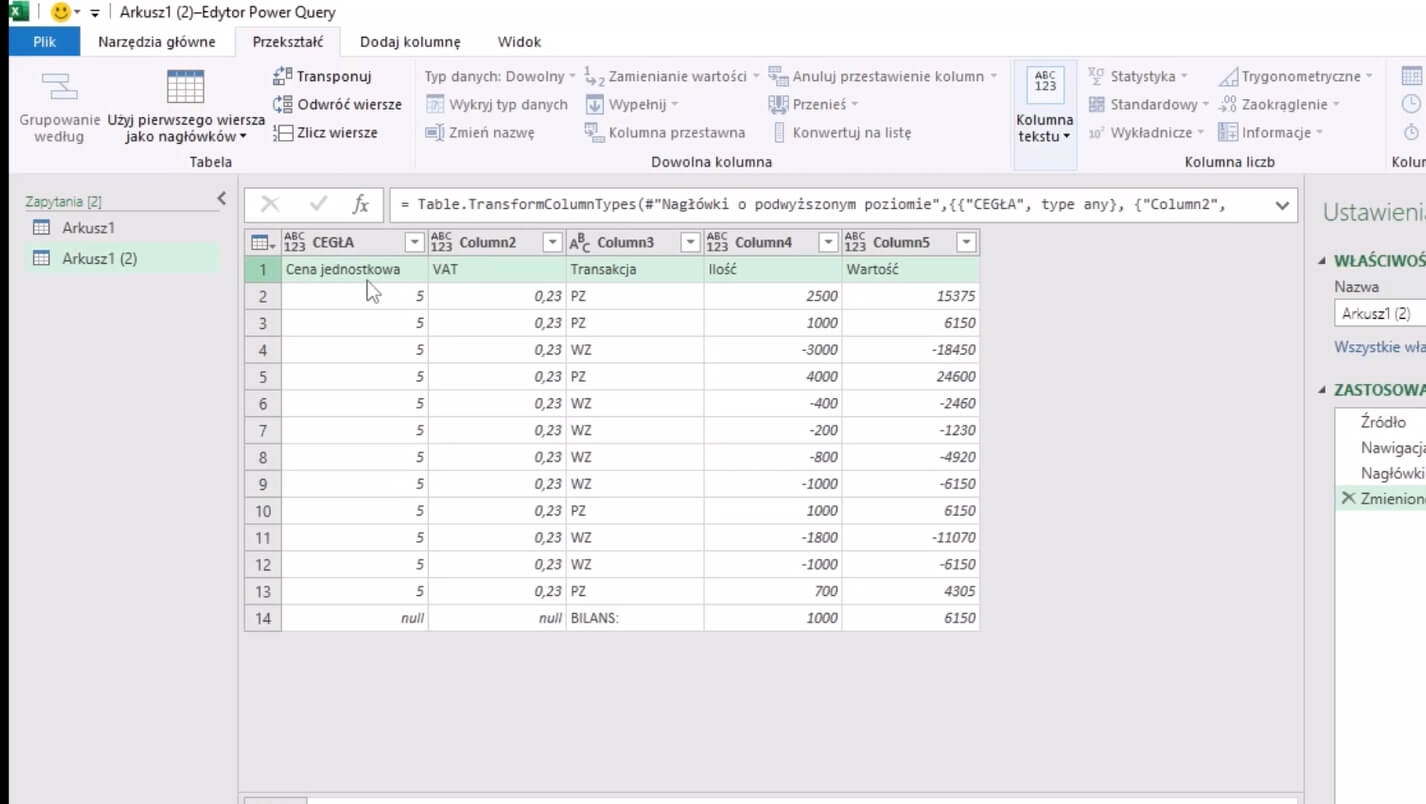Click the Konwertuj na listę icon
Screen dimensions: 1426x804
point(780,133)
